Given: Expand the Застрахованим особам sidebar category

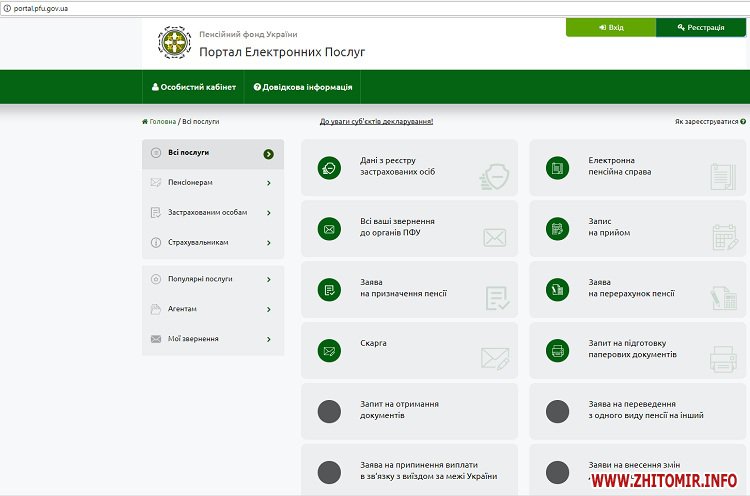Looking at the screenshot, I should [212, 212].
